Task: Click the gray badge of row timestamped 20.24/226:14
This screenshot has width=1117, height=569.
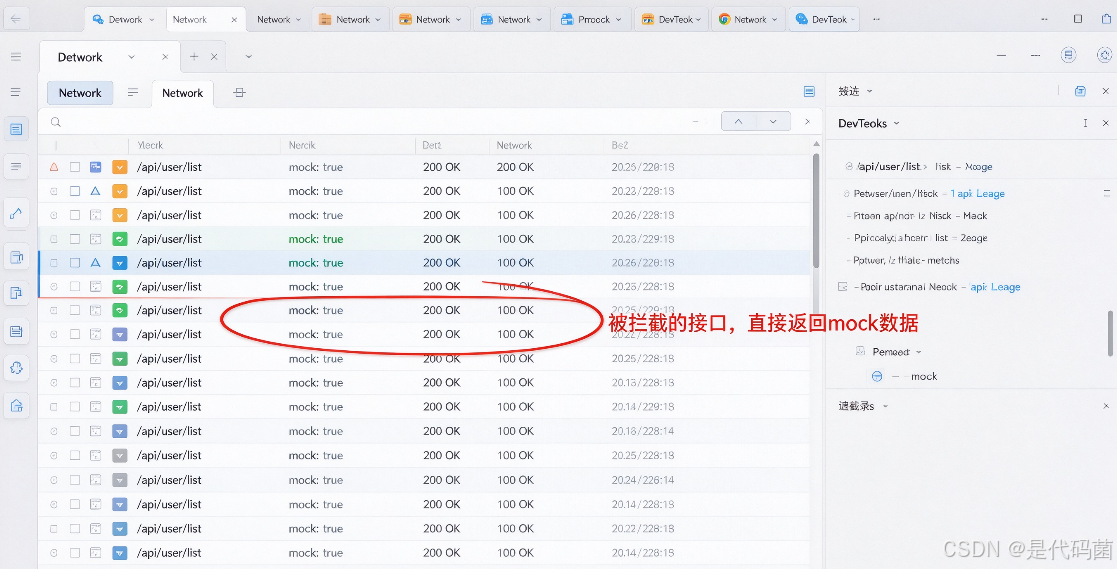Action: 120,480
